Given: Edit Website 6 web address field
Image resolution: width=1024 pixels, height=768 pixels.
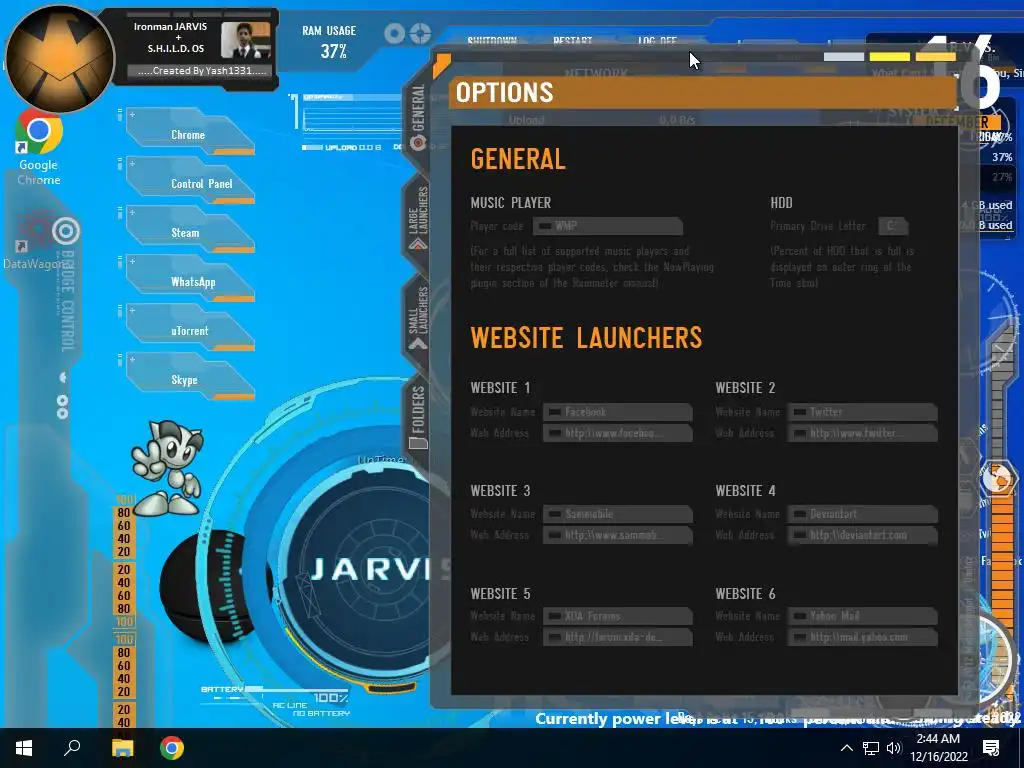Looking at the screenshot, I should (x=863, y=637).
